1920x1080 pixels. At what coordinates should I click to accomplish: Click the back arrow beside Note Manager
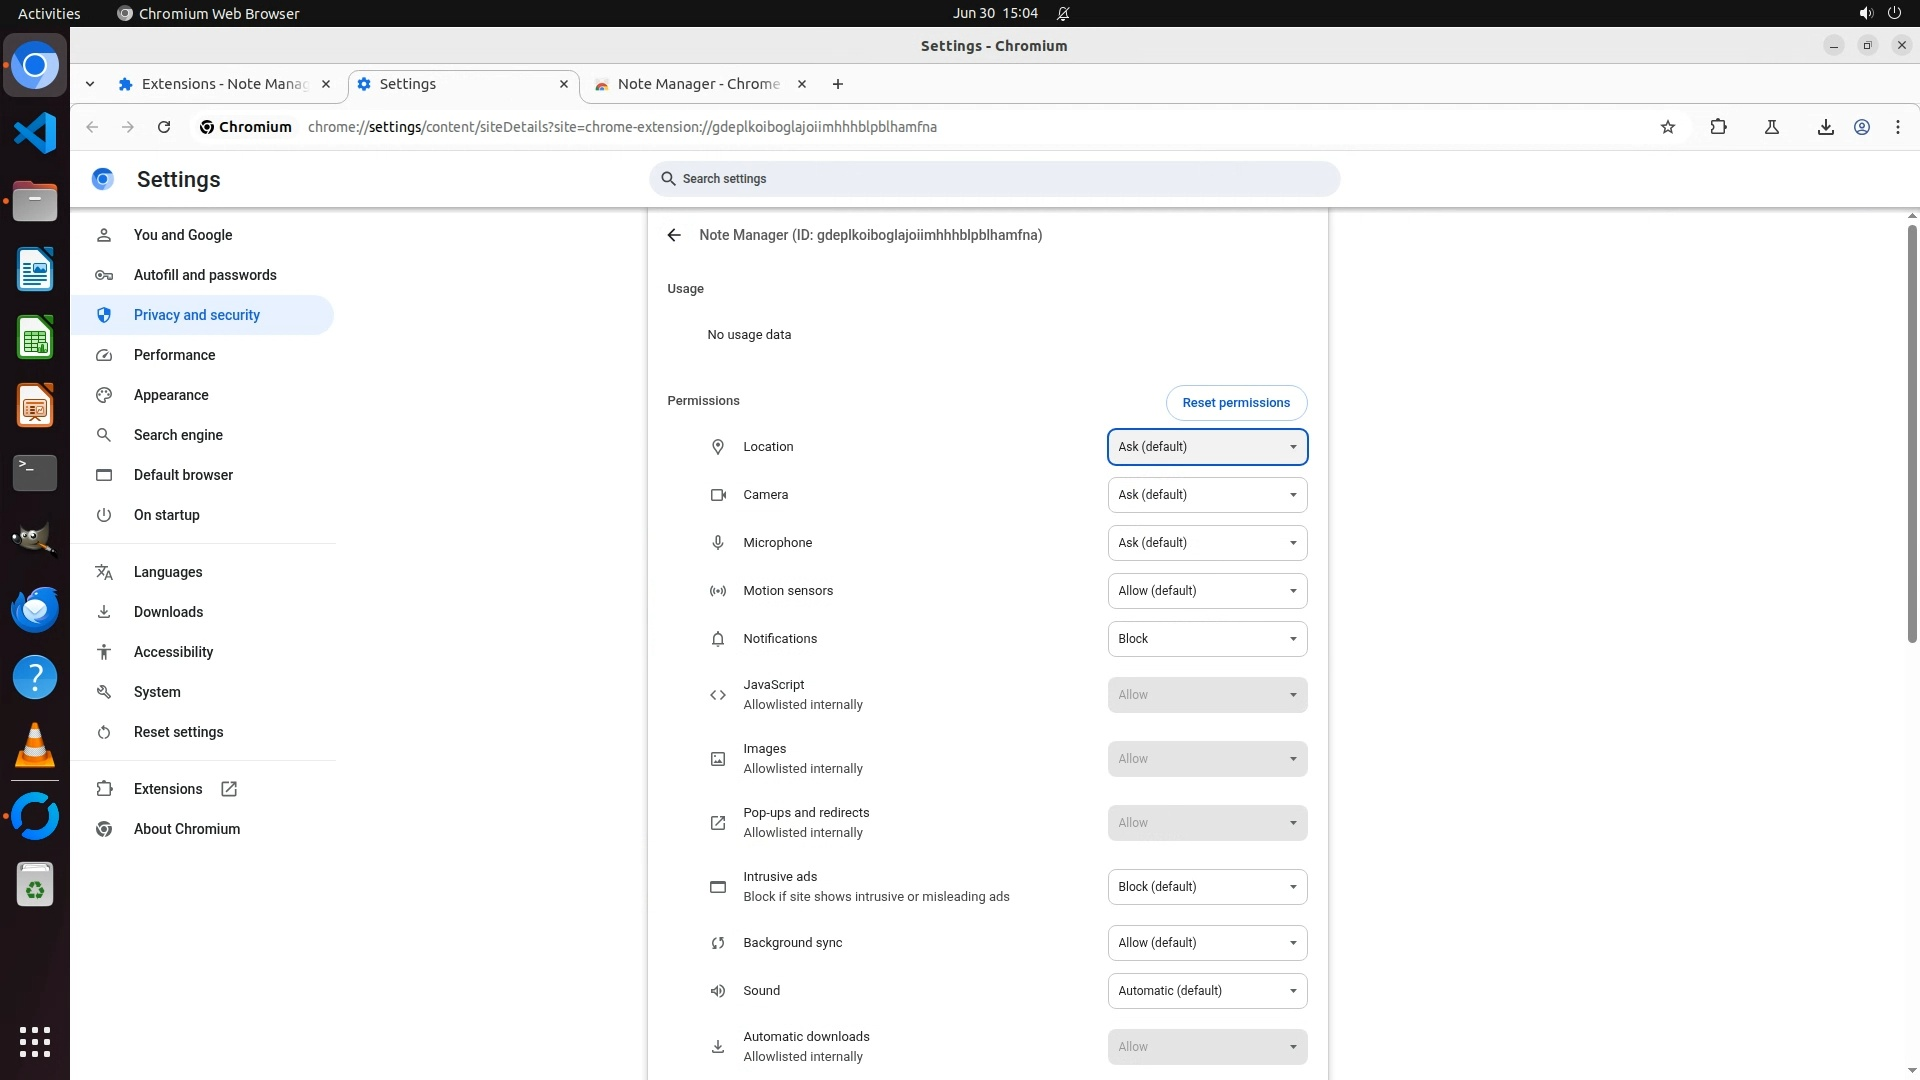[x=674, y=235]
